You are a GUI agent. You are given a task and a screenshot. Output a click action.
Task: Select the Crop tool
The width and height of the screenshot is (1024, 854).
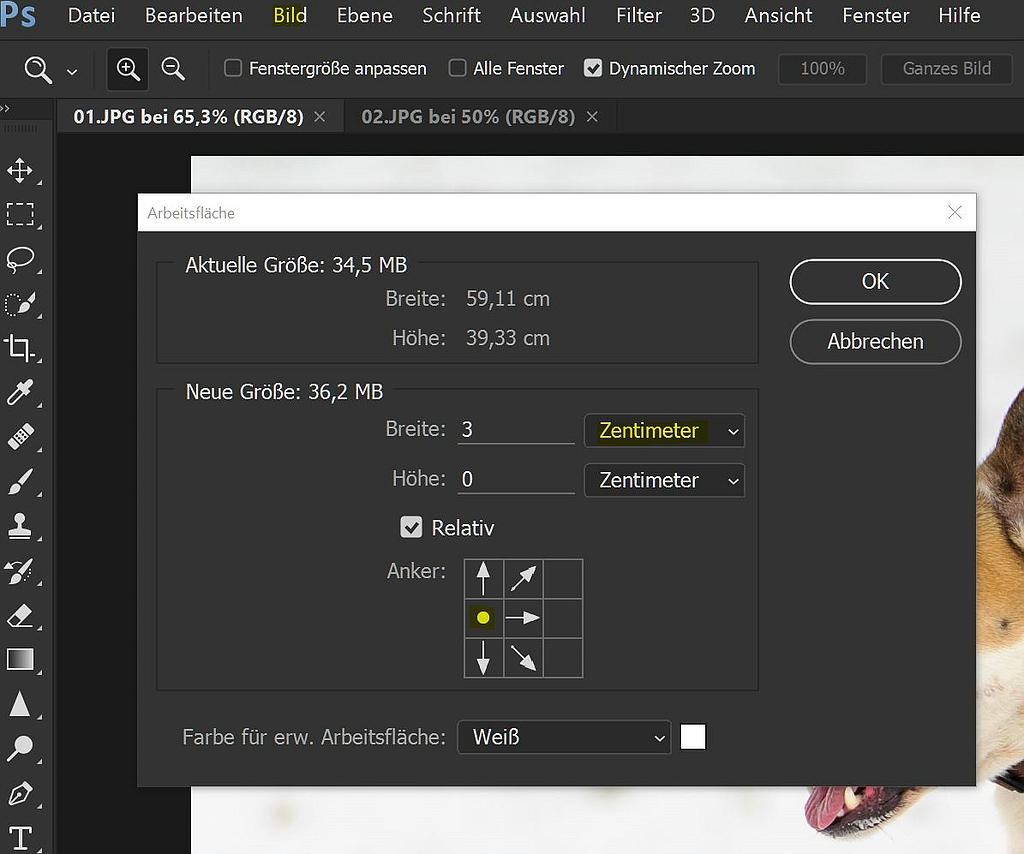[x=20, y=348]
